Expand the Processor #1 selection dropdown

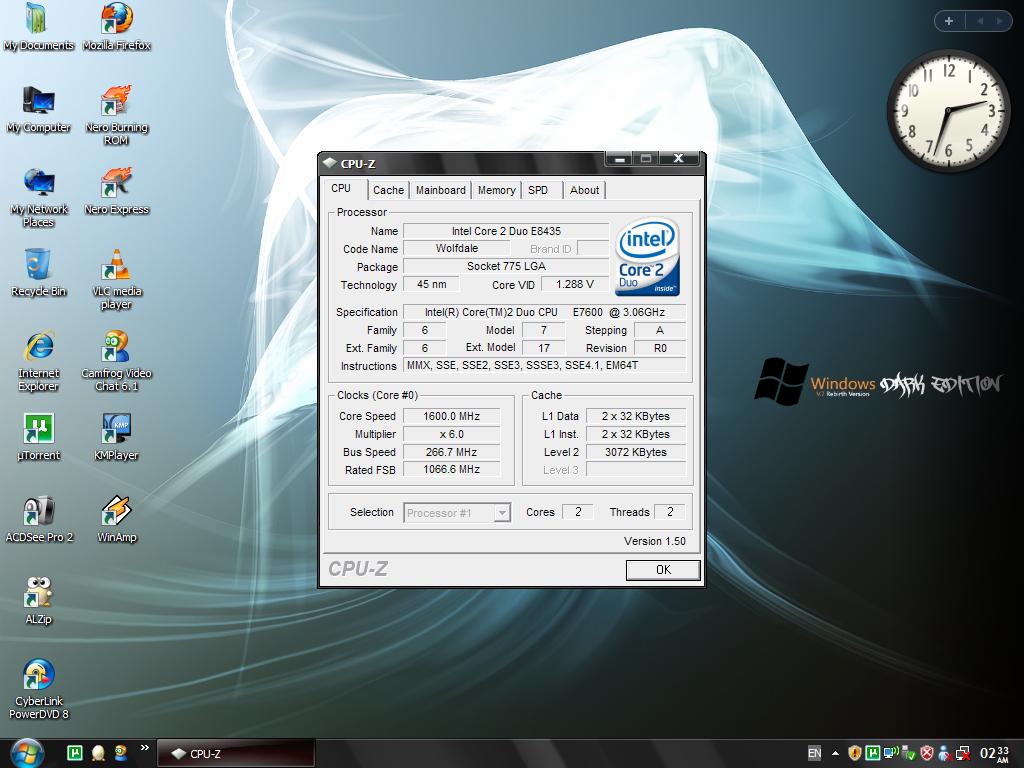[502, 513]
